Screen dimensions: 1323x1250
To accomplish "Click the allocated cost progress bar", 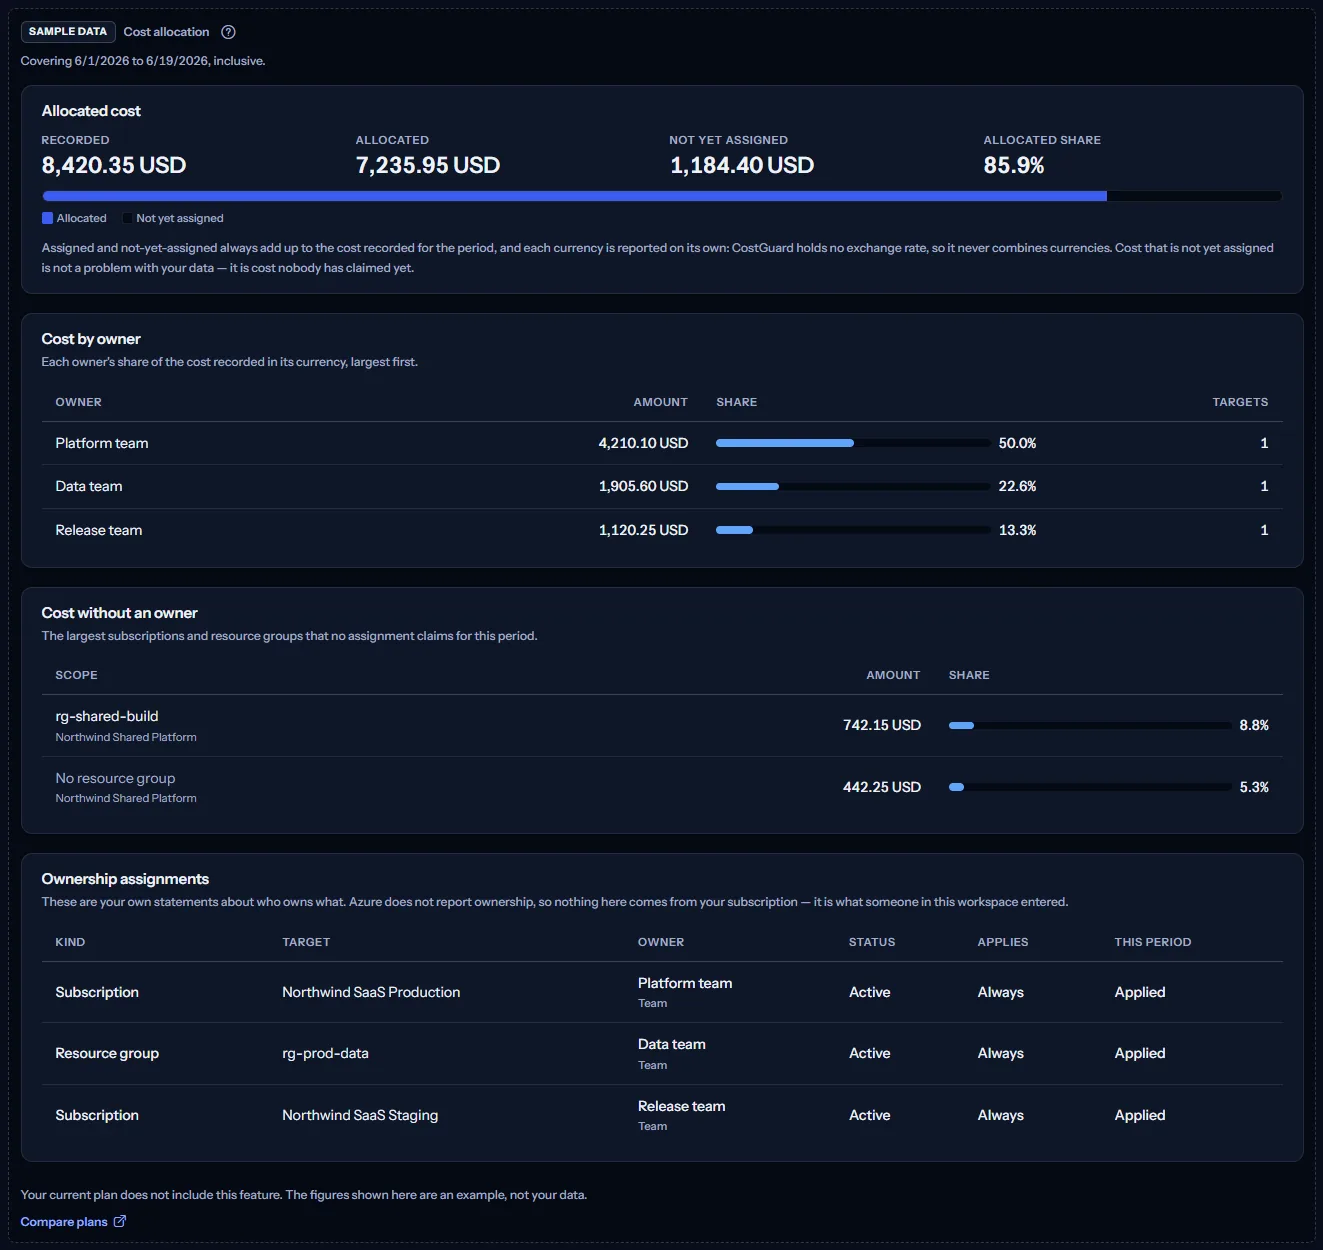I will 662,196.
